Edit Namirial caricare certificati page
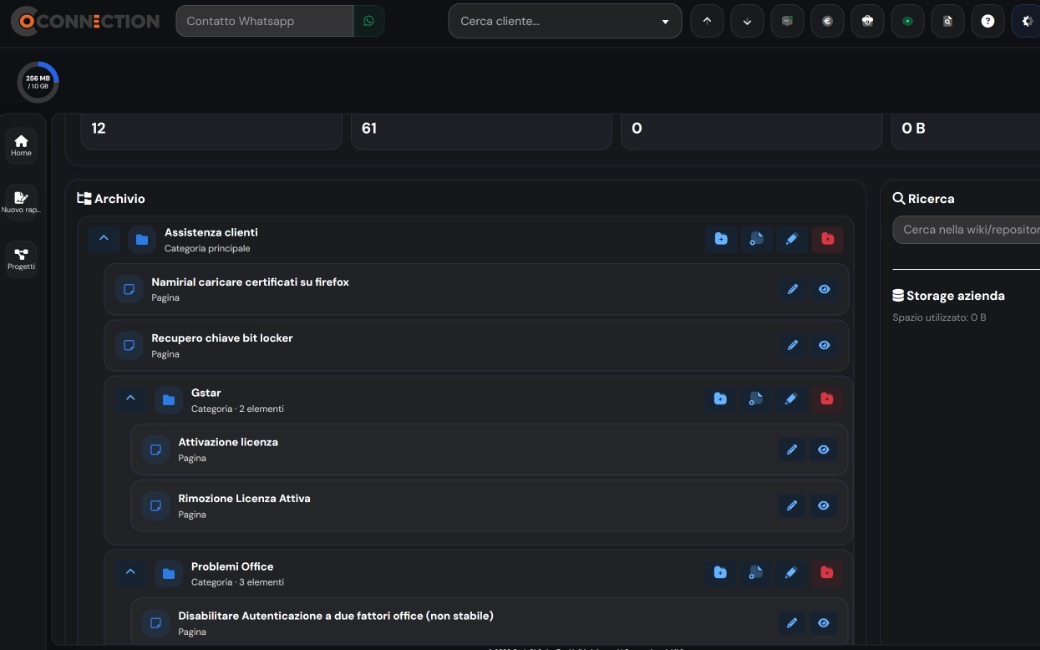Image resolution: width=1040 pixels, height=650 pixels. (793, 289)
